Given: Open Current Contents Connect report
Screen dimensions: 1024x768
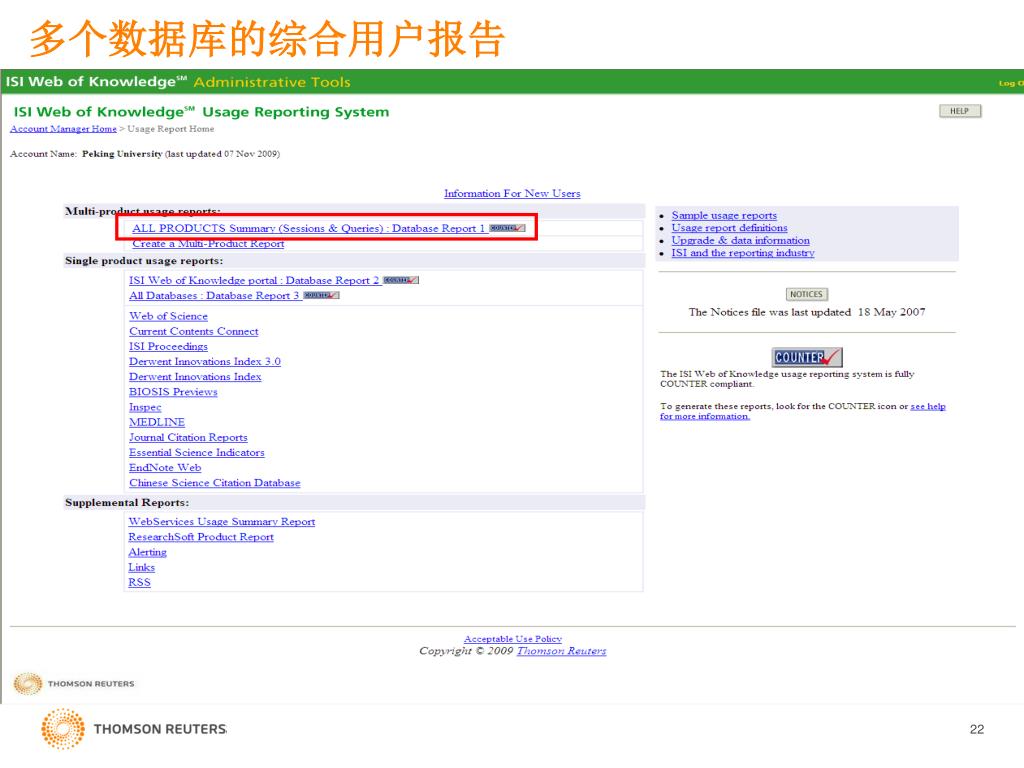Looking at the screenshot, I should pyautogui.click(x=193, y=332).
